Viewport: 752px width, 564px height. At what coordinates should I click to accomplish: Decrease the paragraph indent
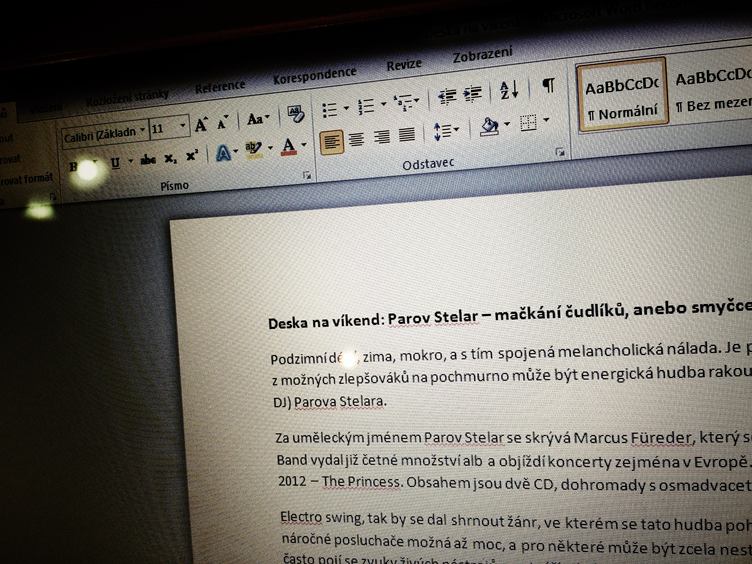[447, 96]
